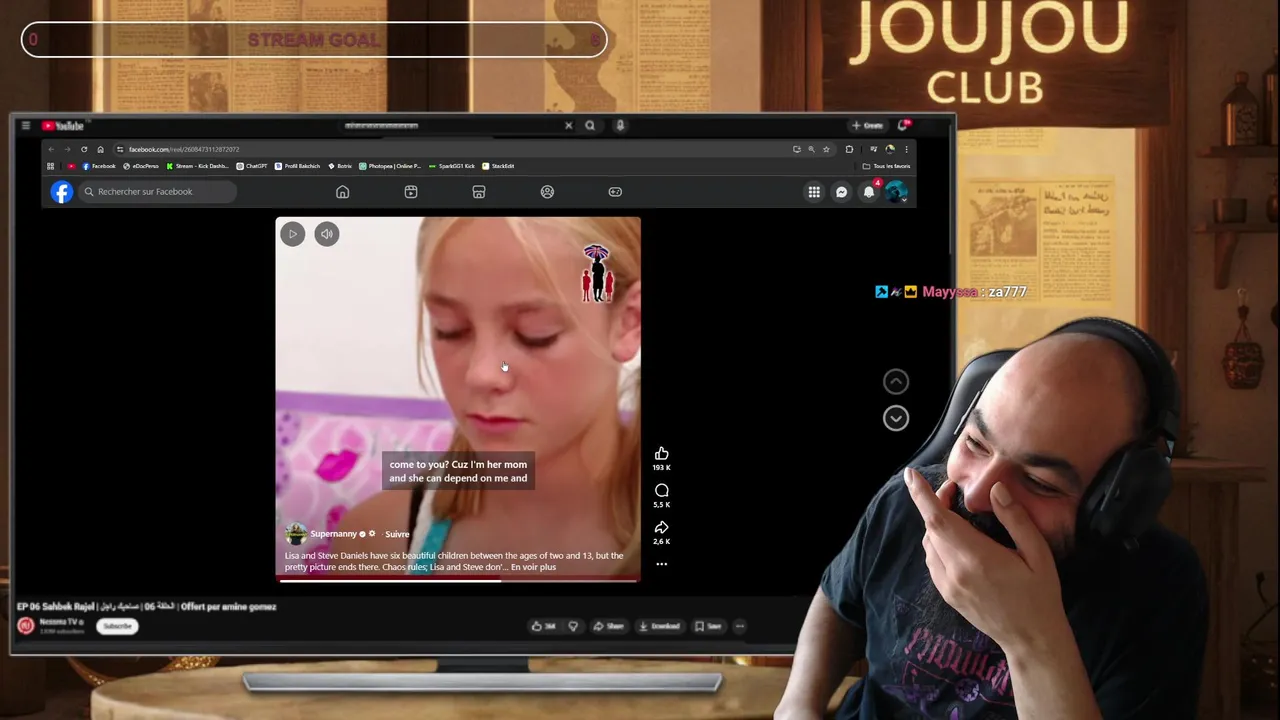Screen dimensions: 1280x720
Task: Open the eDocPerso bookmark
Action: coord(141,166)
